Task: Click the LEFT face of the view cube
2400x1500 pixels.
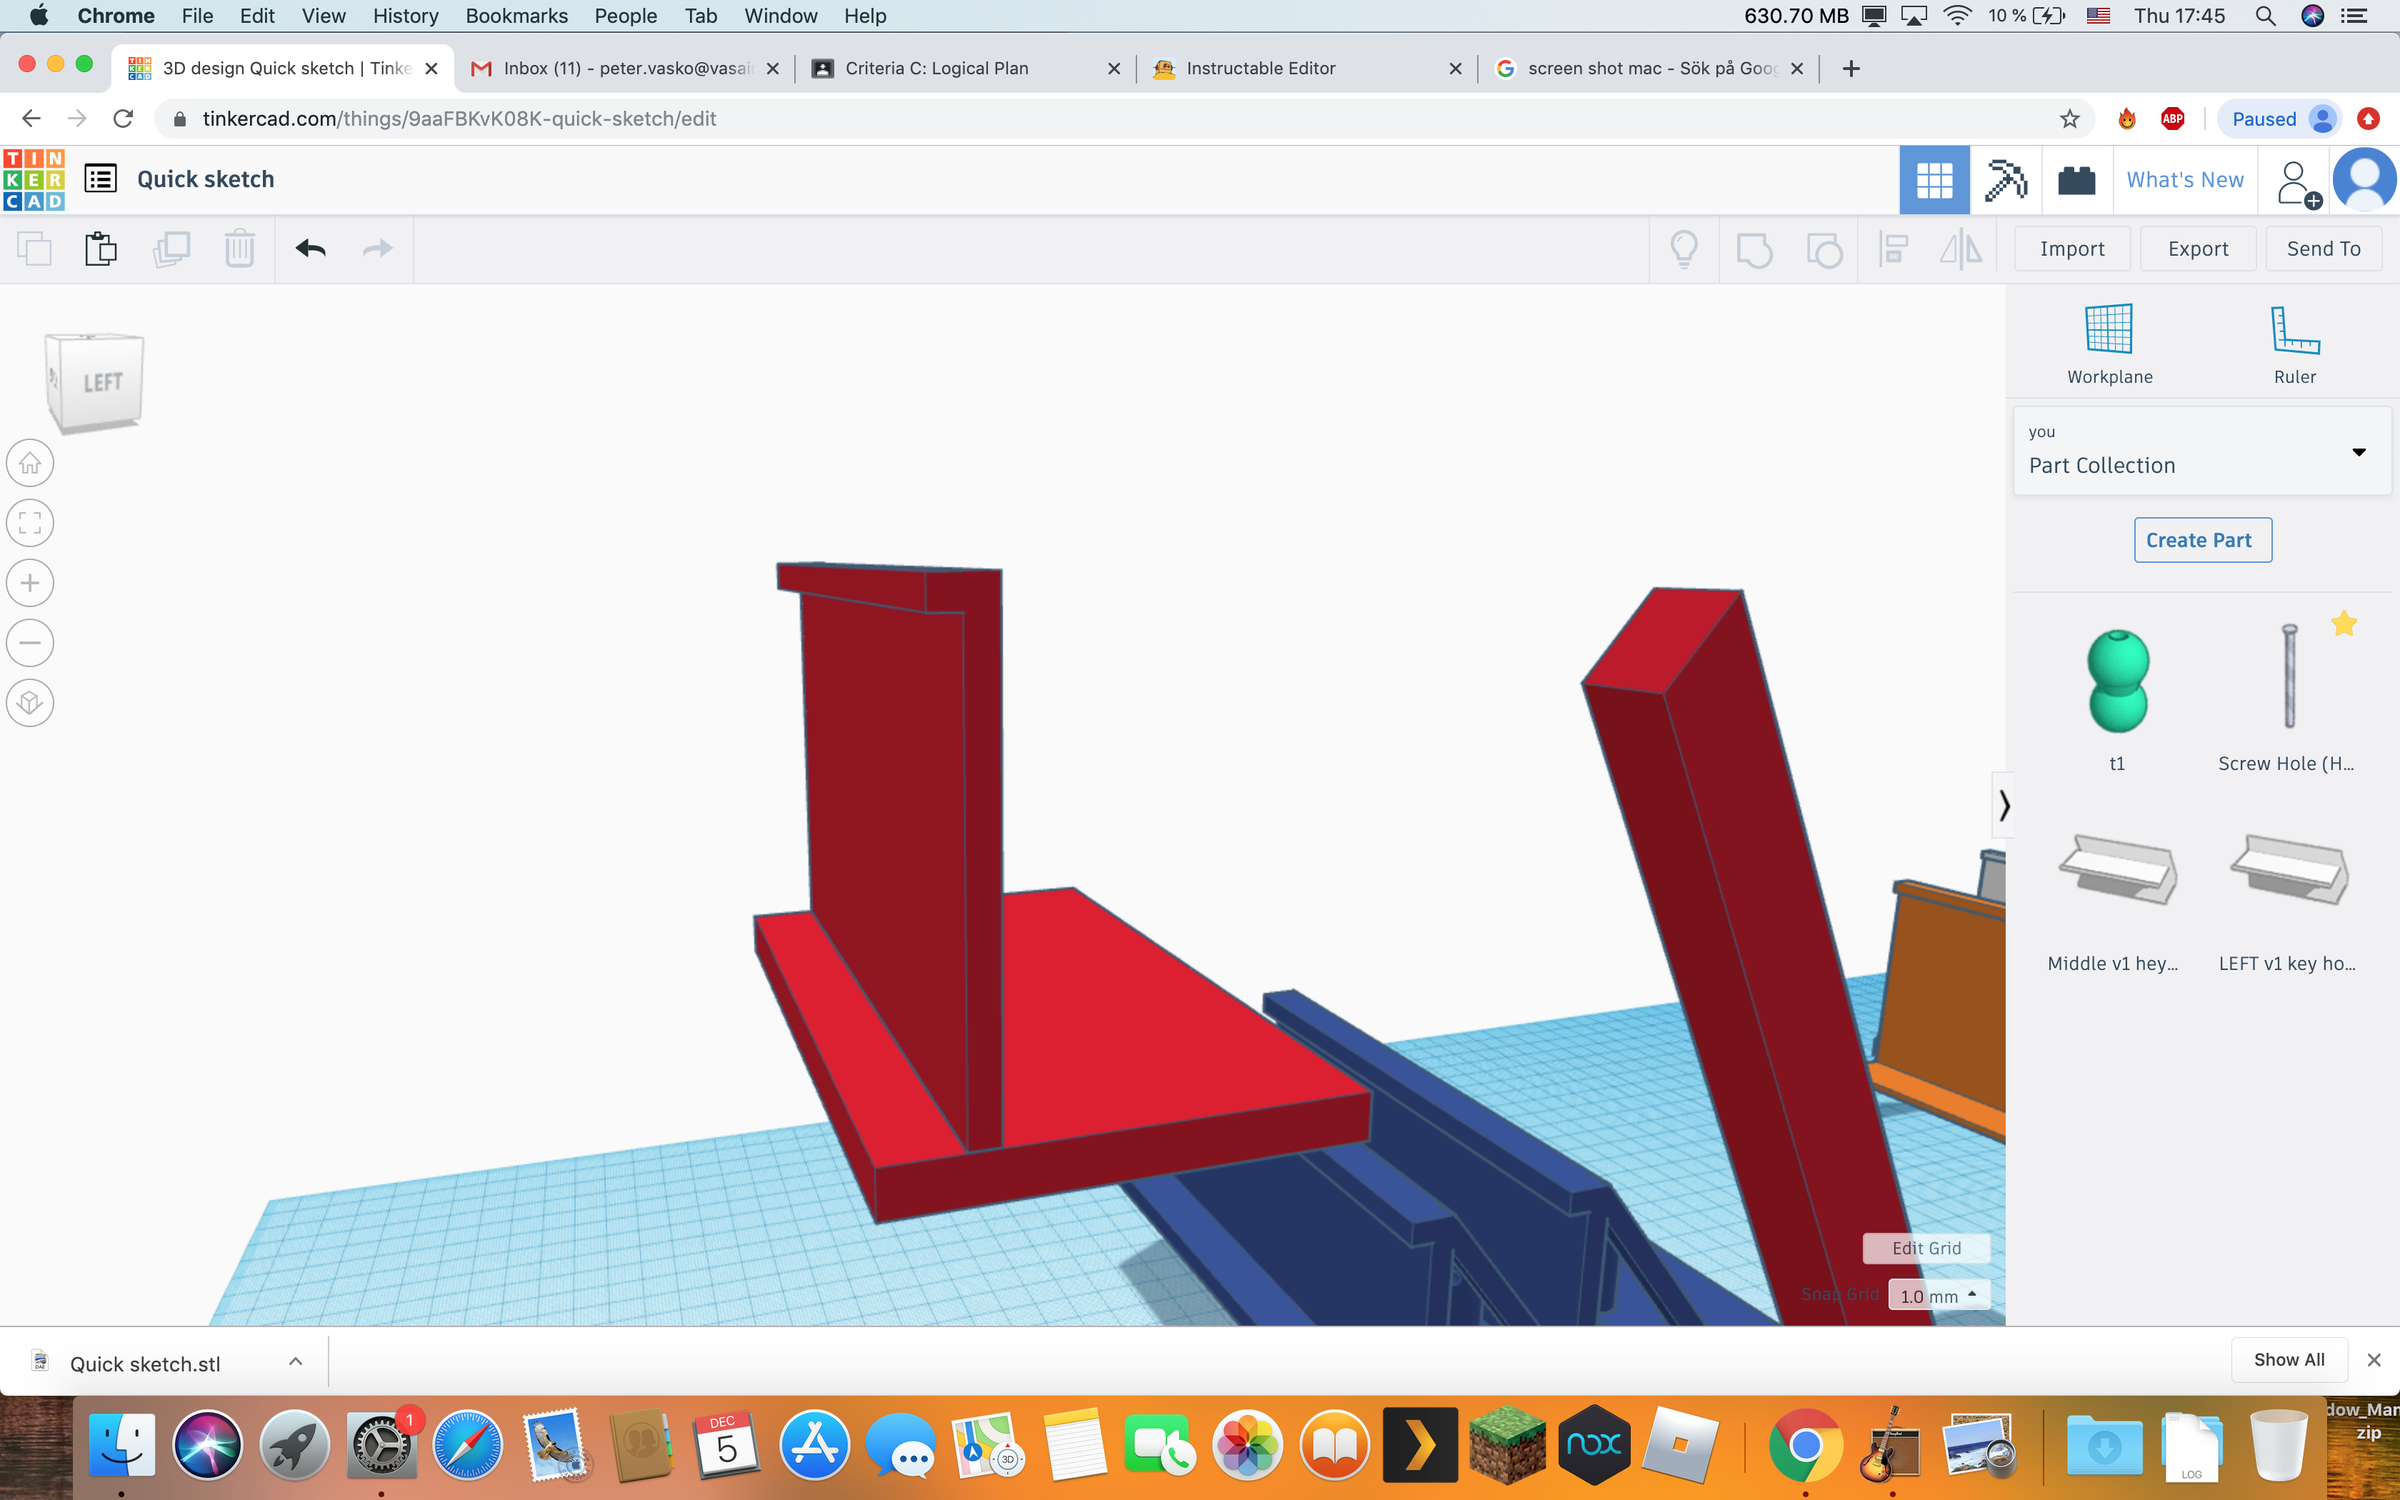Action: tap(100, 382)
